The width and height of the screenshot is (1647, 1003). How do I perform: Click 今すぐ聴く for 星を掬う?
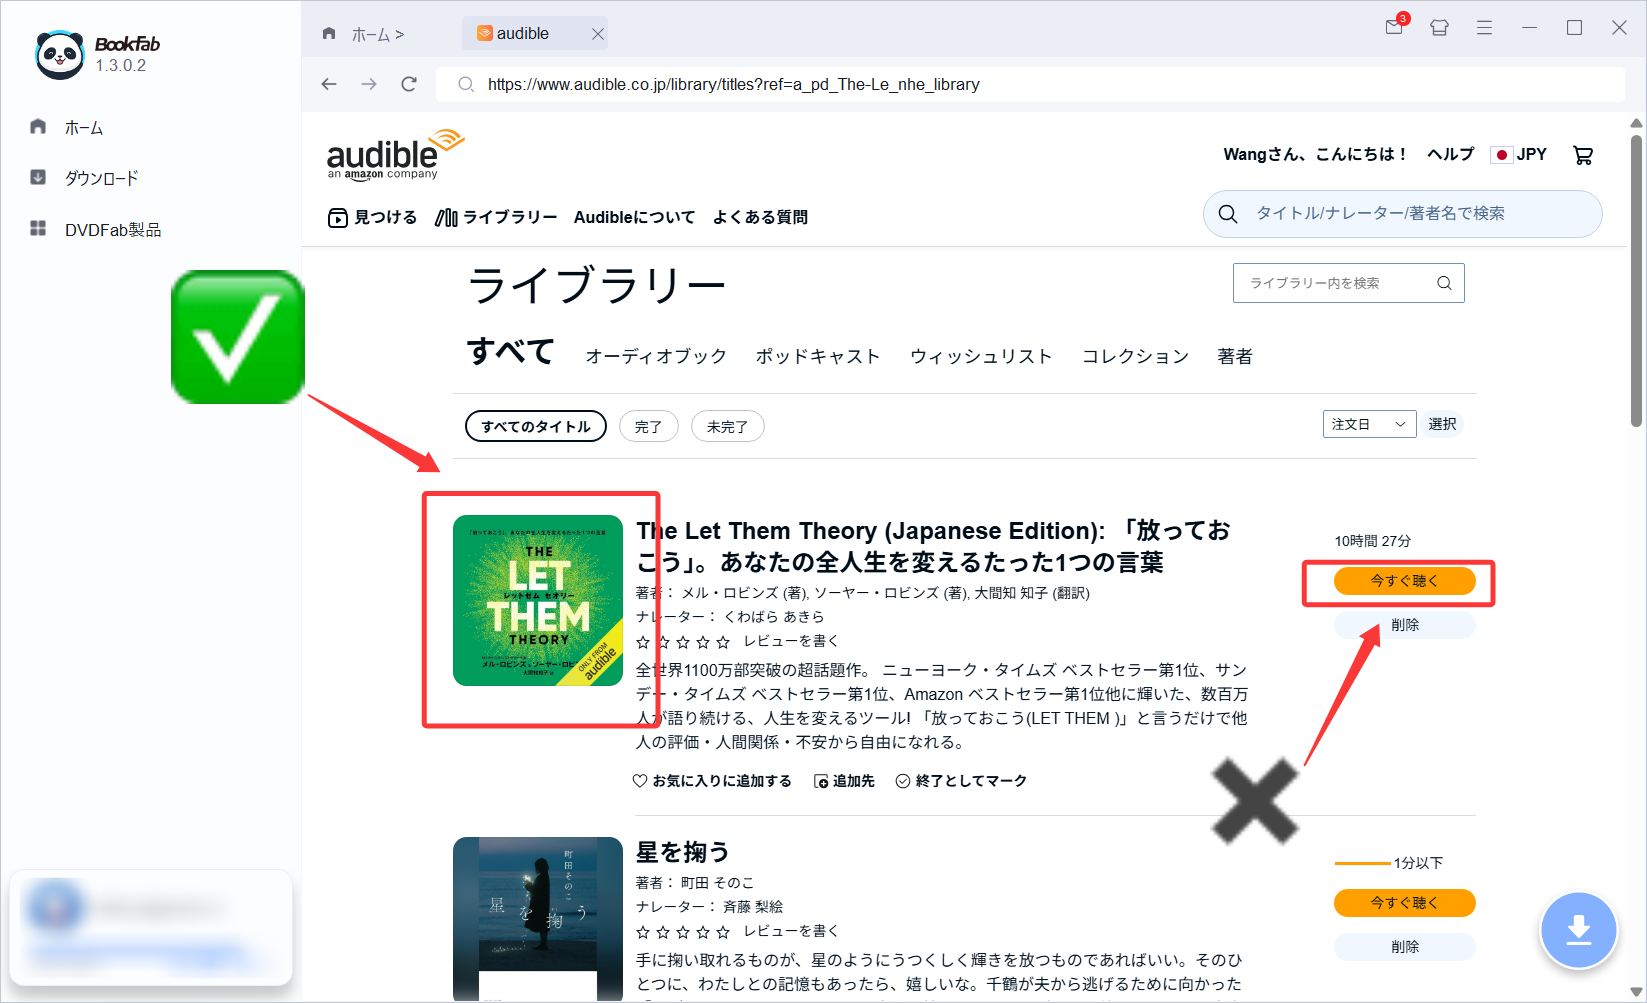[1404, 903]
